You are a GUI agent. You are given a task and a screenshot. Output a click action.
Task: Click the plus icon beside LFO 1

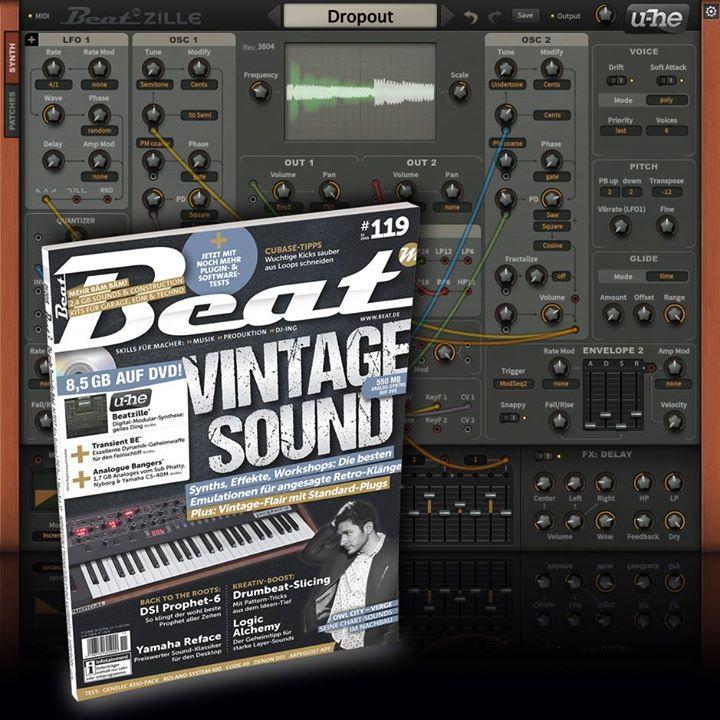pos(31,40)
